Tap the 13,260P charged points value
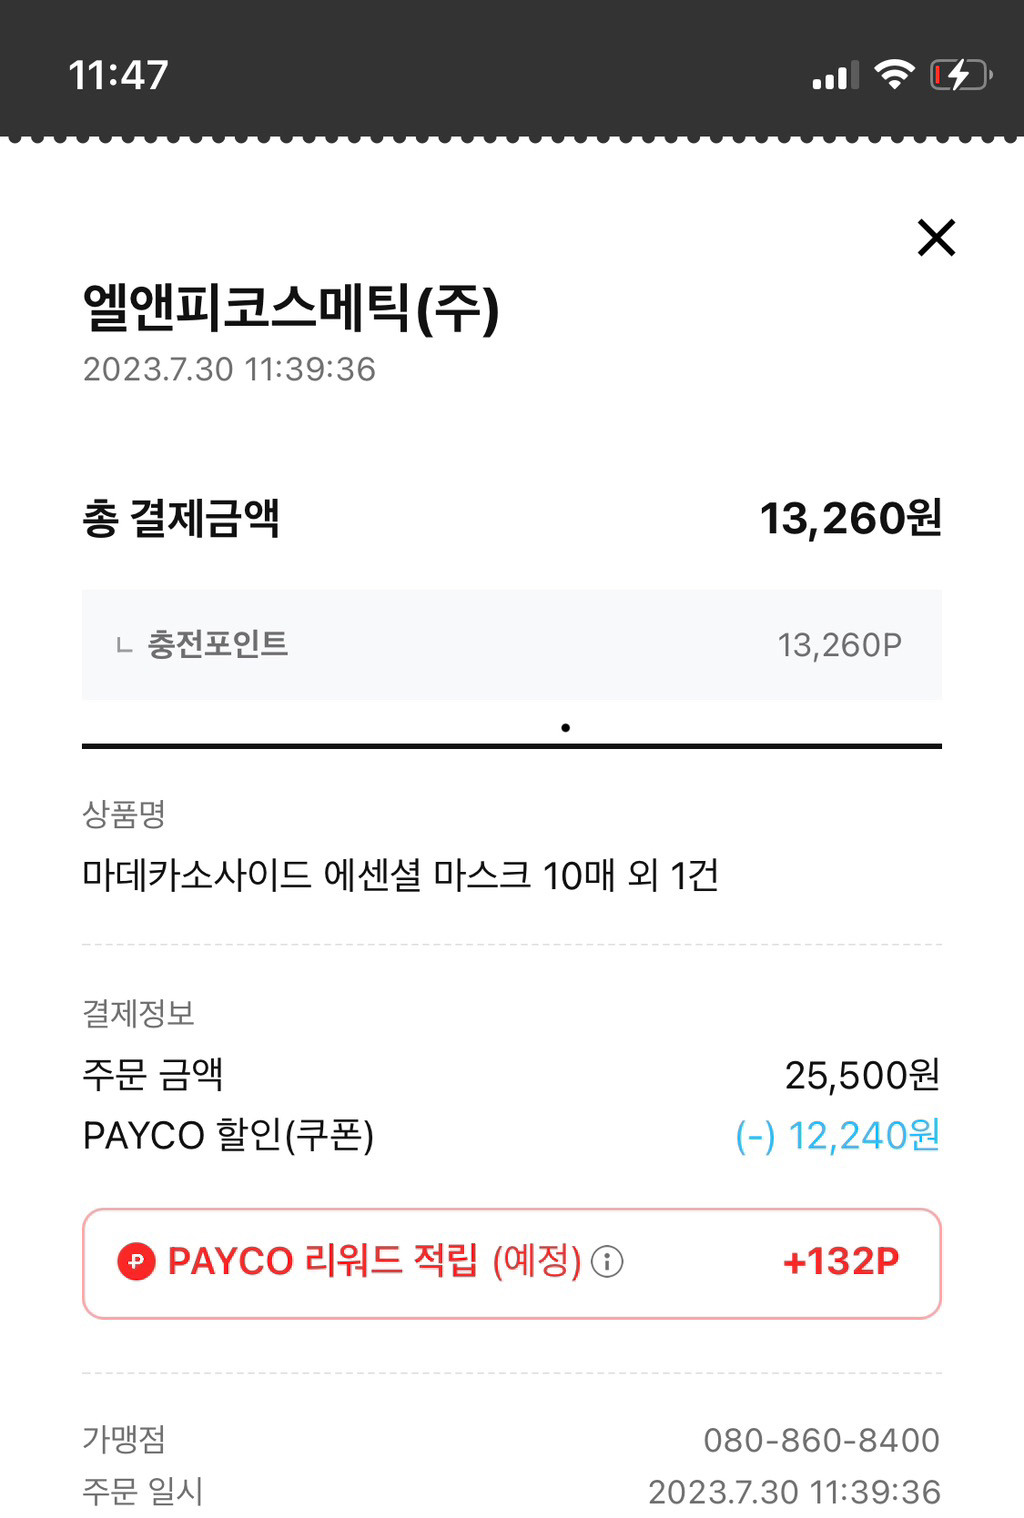The image size is (1024, 1518). pos(839,645)
